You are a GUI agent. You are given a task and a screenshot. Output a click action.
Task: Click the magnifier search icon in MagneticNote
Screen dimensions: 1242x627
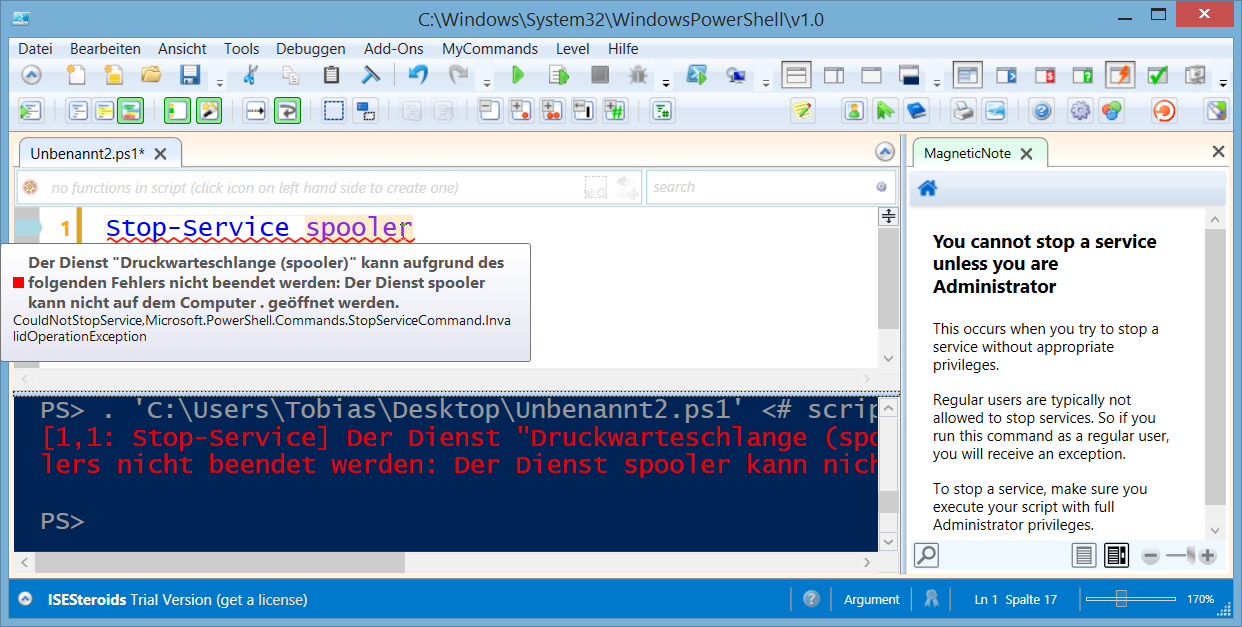click(x=926, y=555)
